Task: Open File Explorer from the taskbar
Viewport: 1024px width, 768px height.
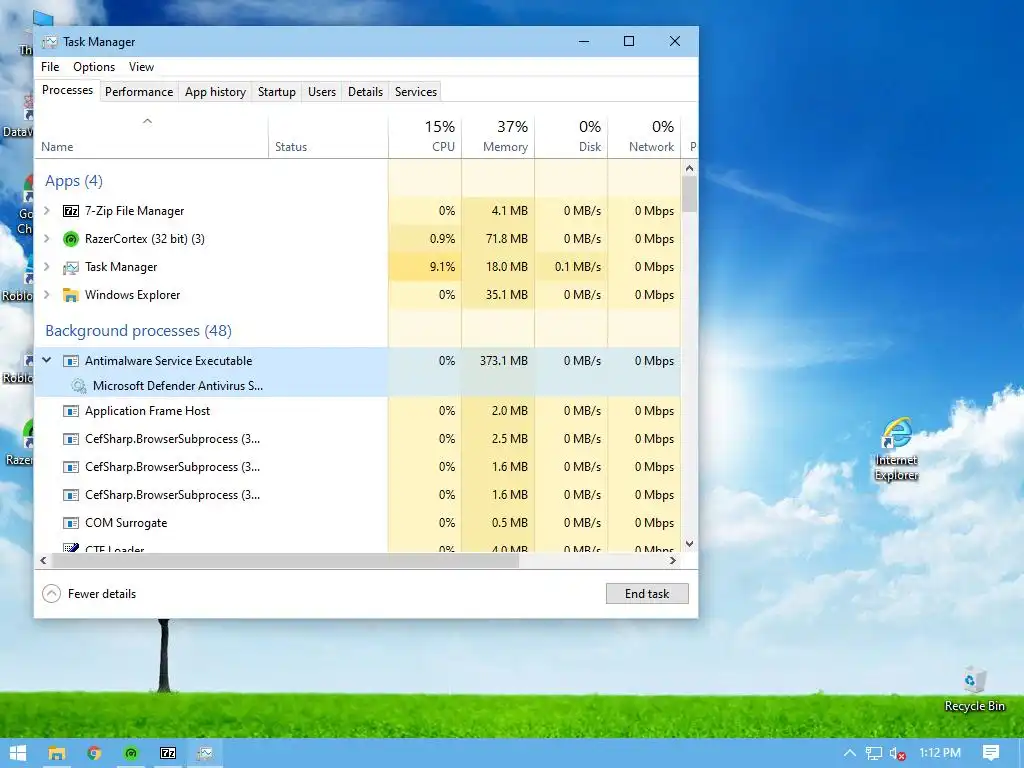Action: click(57, 753)
